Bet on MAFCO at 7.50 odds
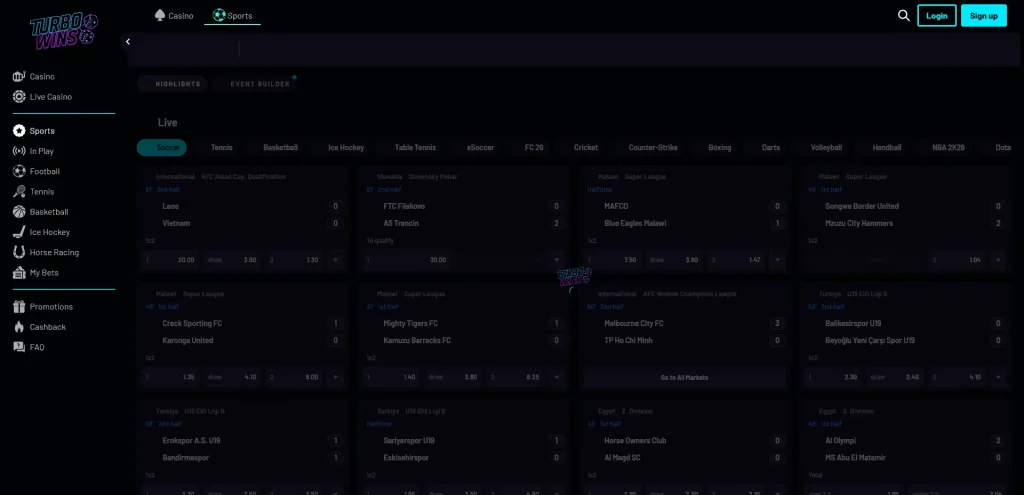This screenshot has width=1024, height=495. (x=613, y=260)
